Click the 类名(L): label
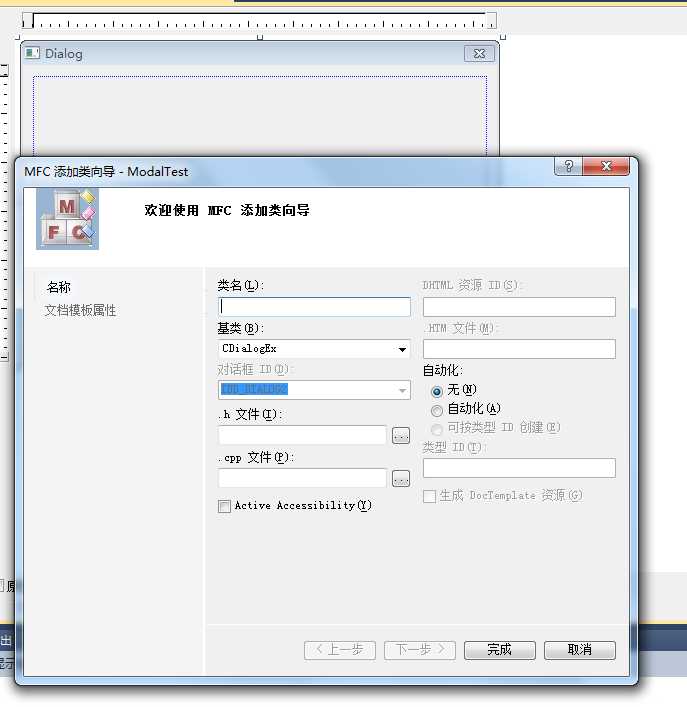 (x=240, y=285)
